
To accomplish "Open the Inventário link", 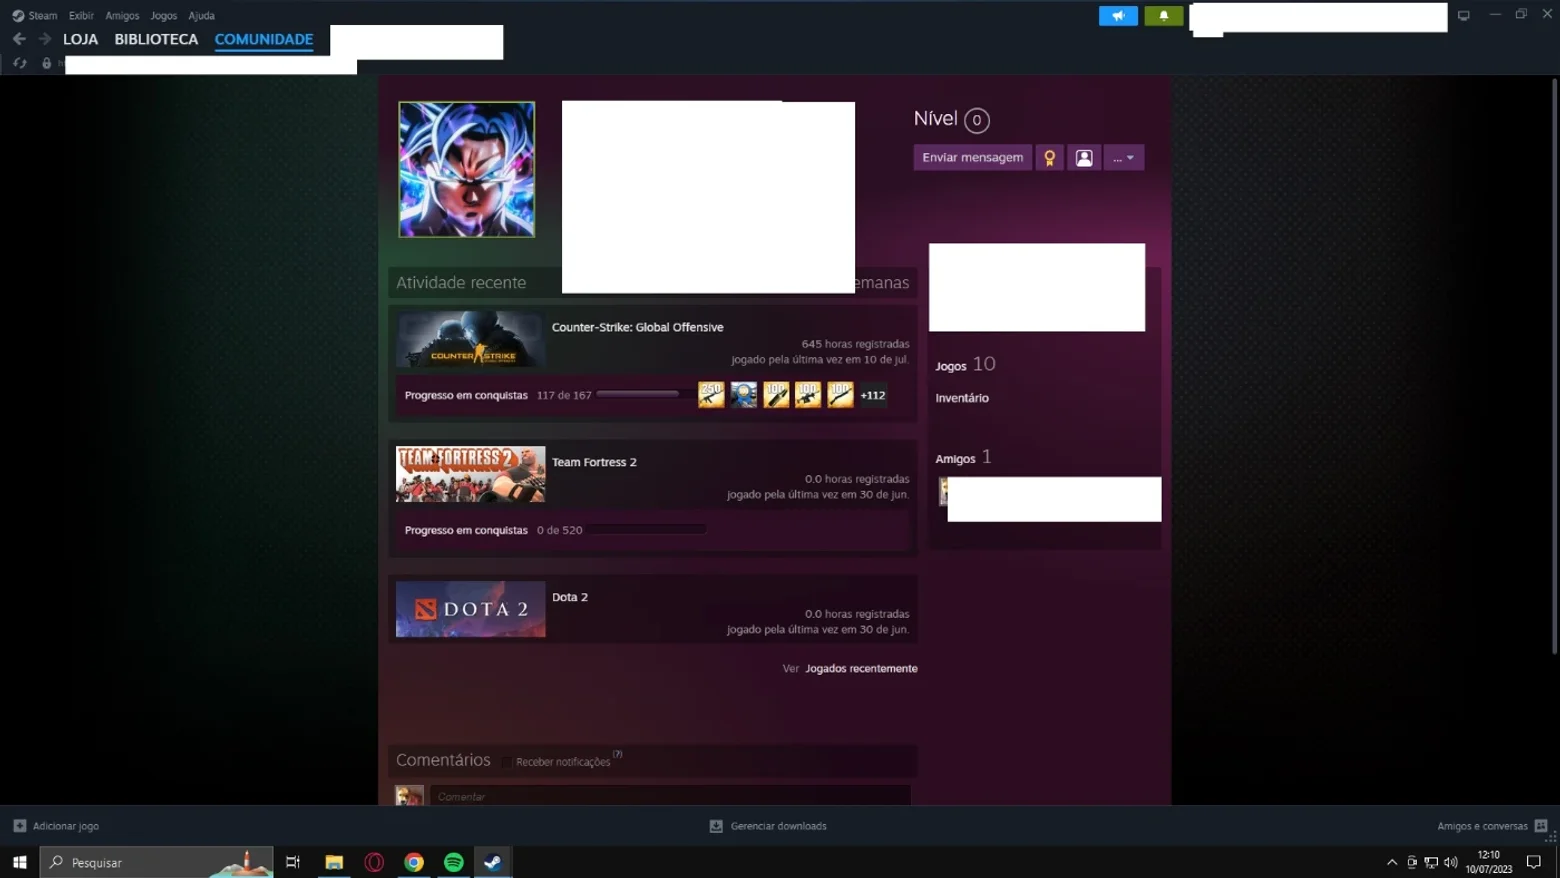I will (962, 398).
